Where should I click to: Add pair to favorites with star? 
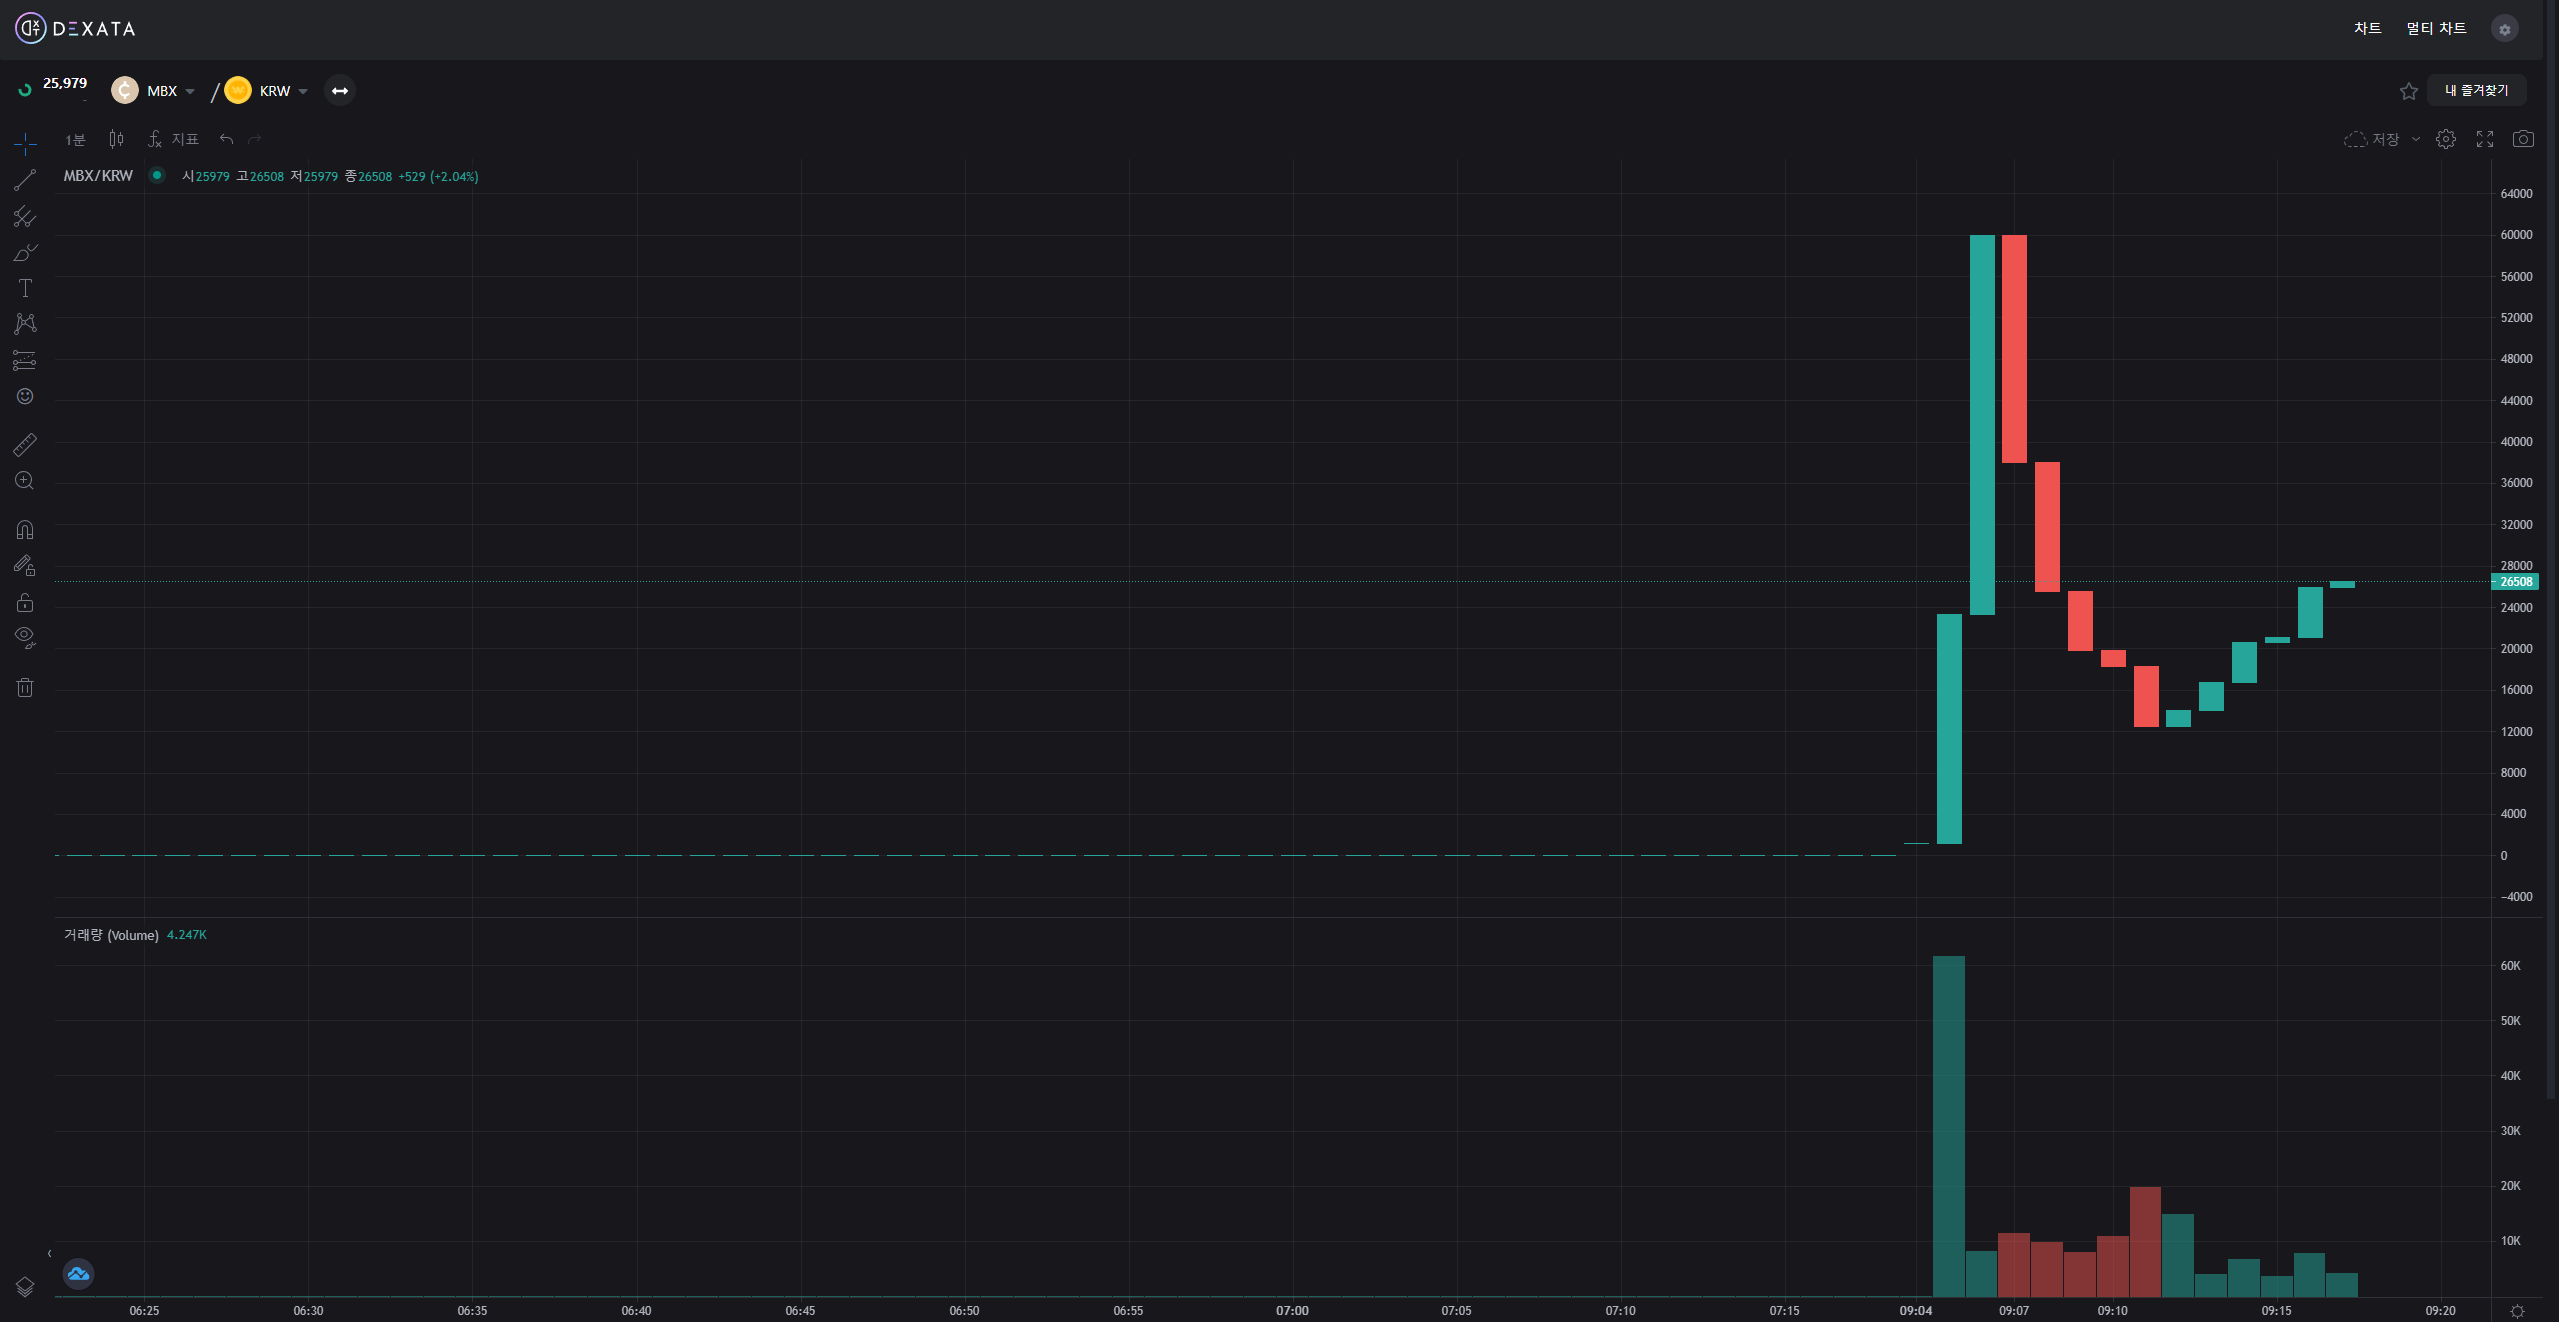2408,91
